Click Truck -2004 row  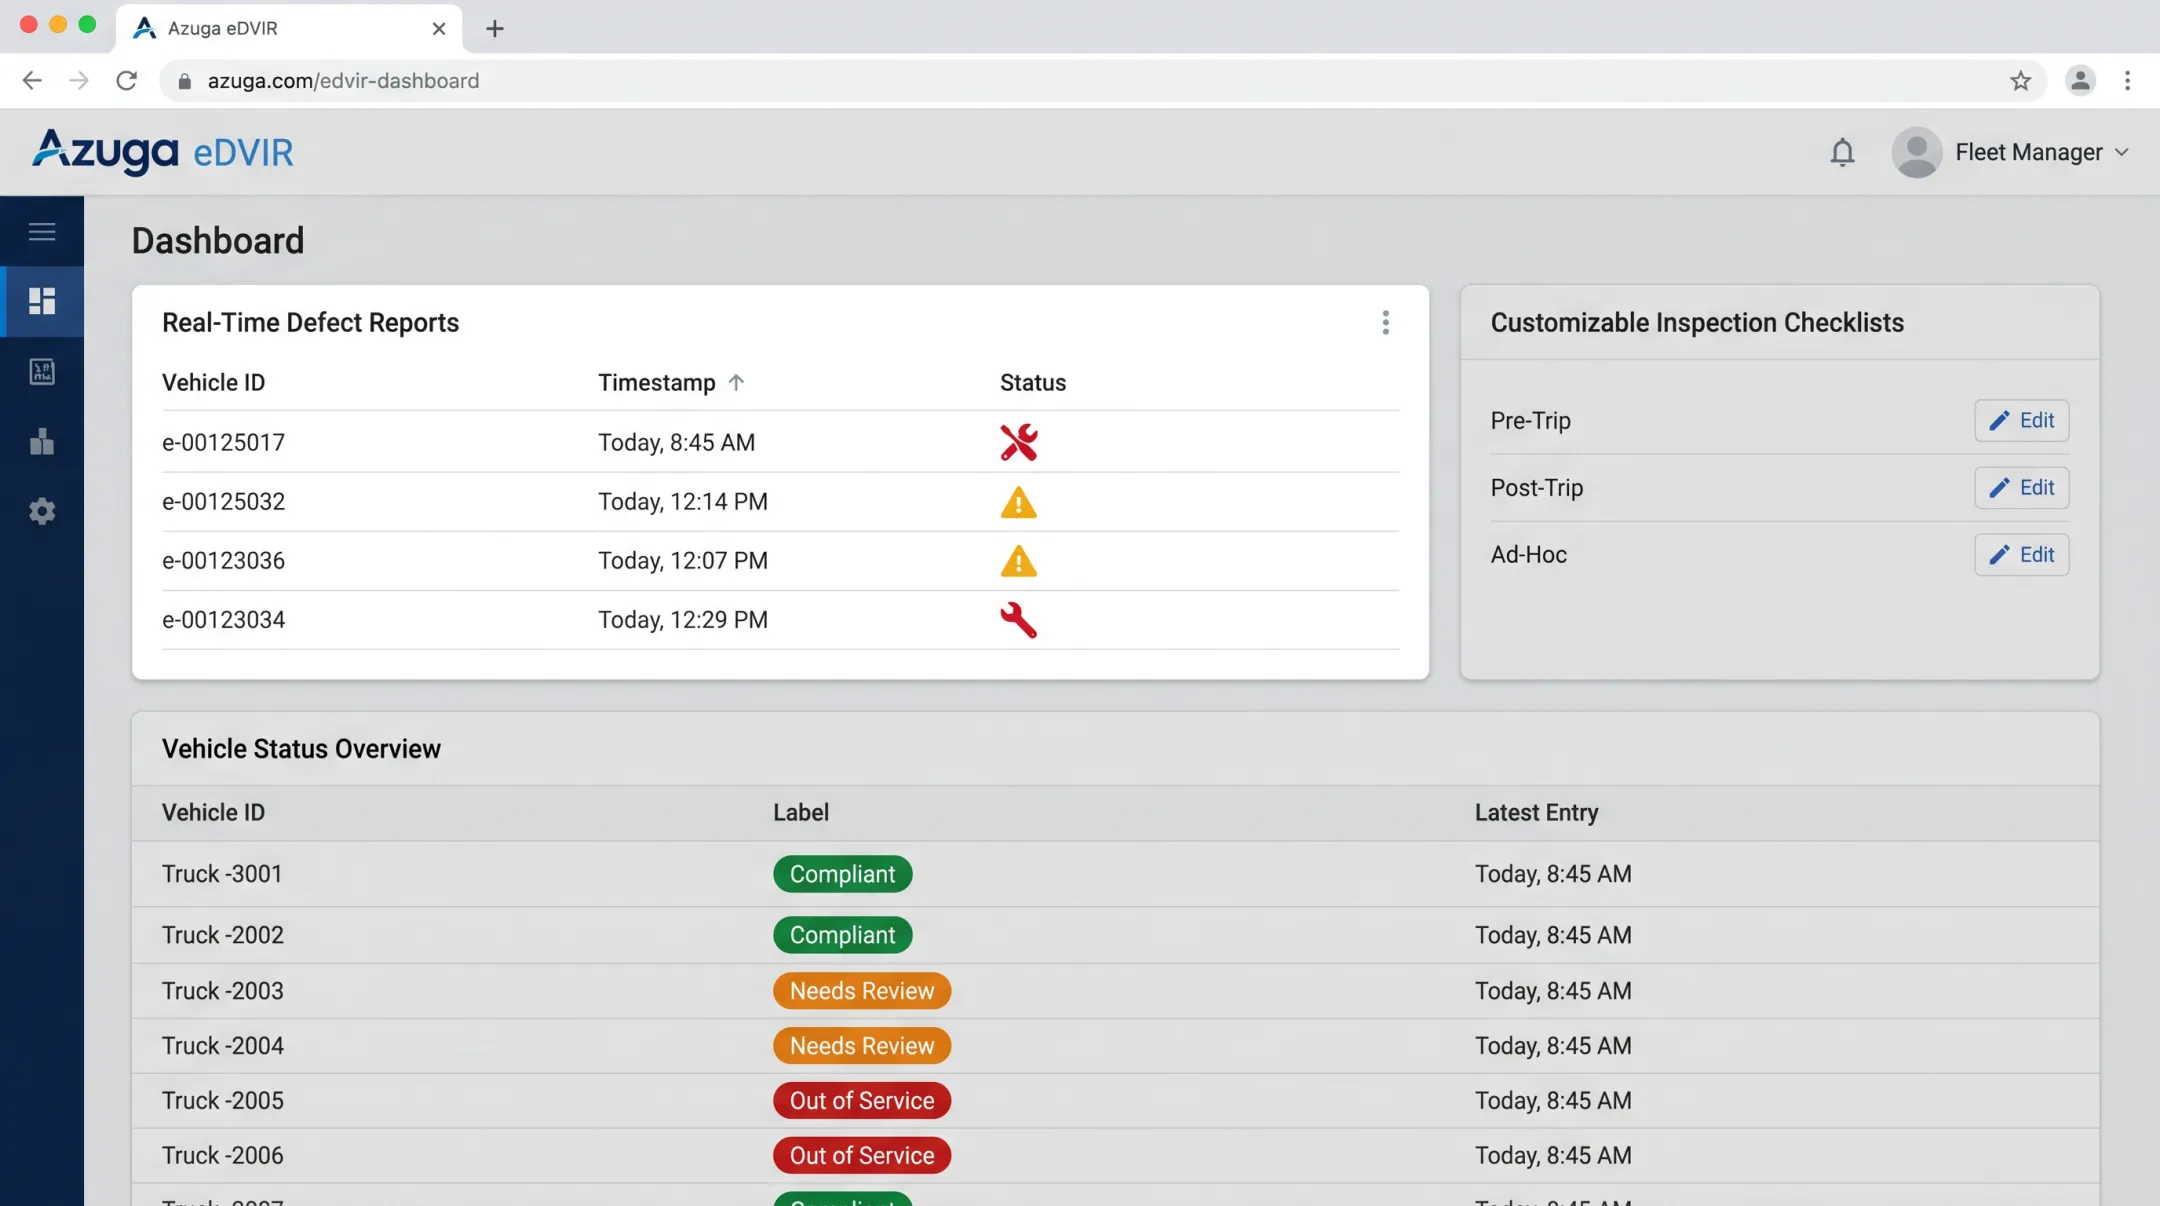[1115, 1046]
